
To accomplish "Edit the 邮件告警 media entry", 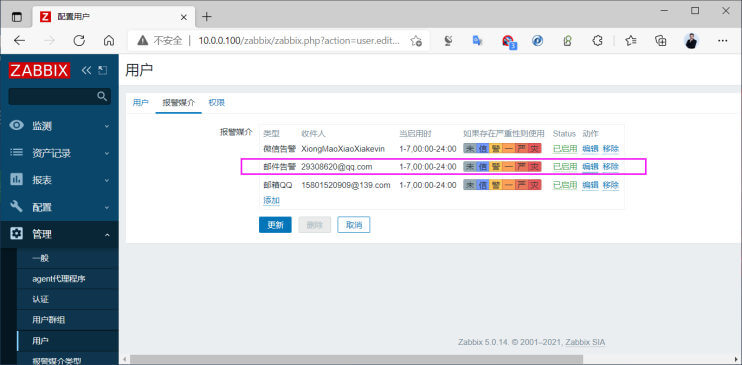I will click(590, 167).
